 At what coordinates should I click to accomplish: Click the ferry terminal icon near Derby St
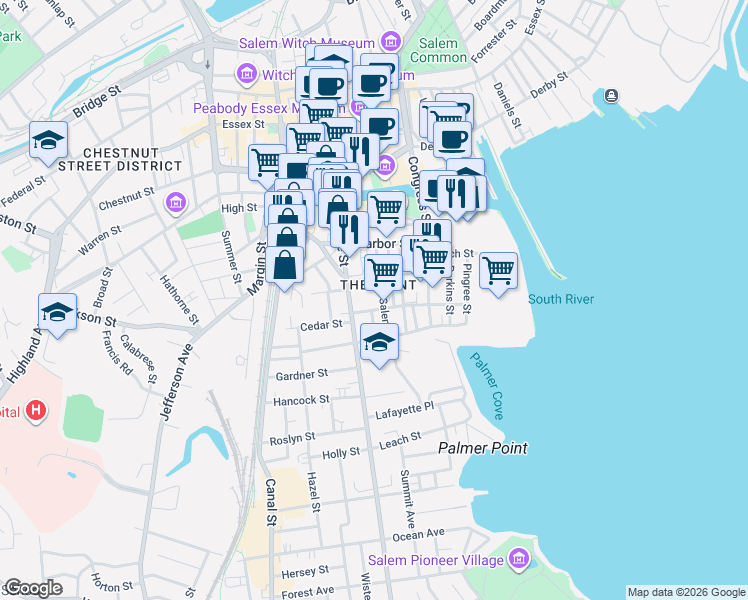(x=611, y=96)
